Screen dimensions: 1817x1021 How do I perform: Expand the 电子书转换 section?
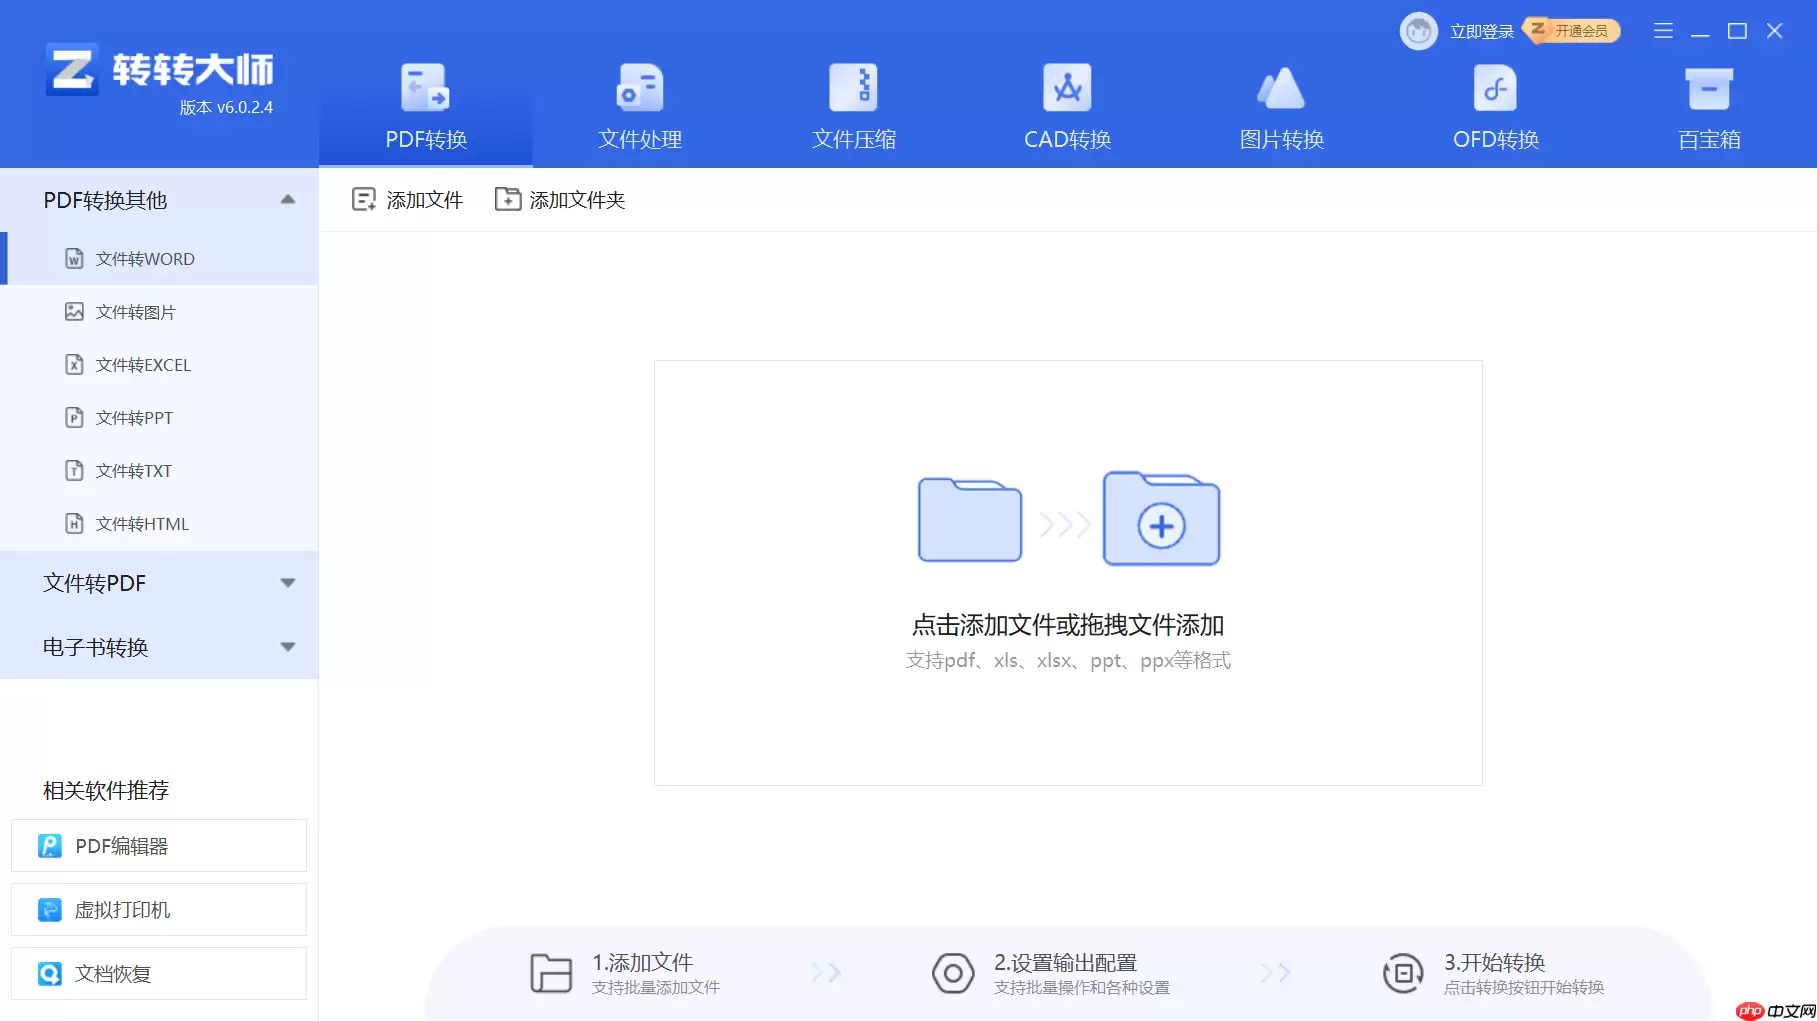(x=287, y=647)
